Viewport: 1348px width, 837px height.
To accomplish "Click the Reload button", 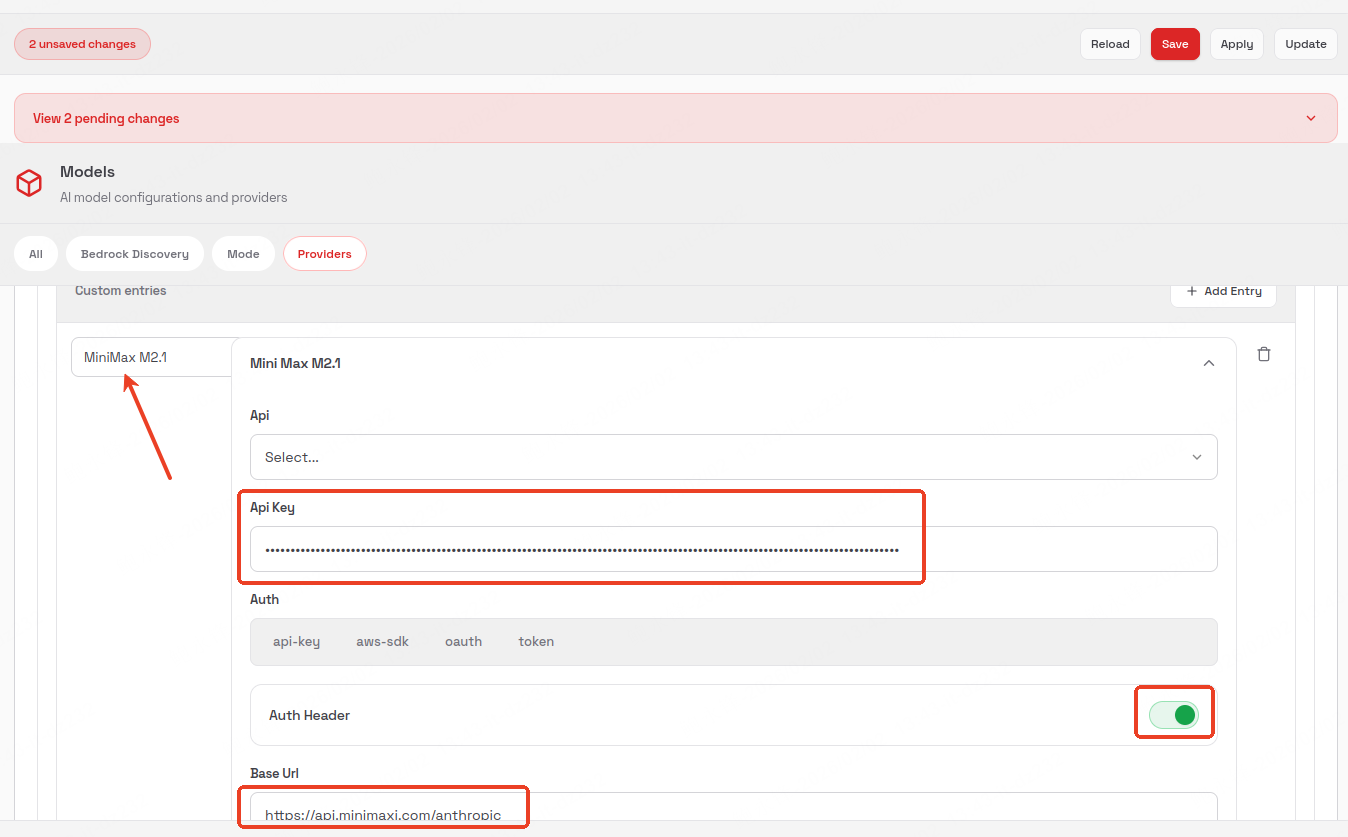I will (x=1110, y=44).
